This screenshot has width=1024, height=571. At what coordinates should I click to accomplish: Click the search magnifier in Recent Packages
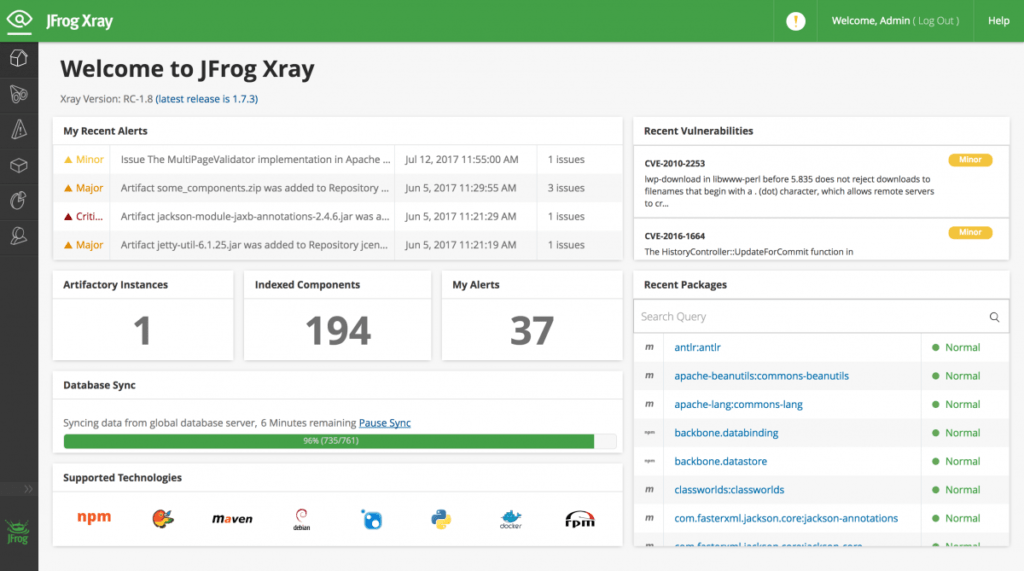[x=994, y=317]
